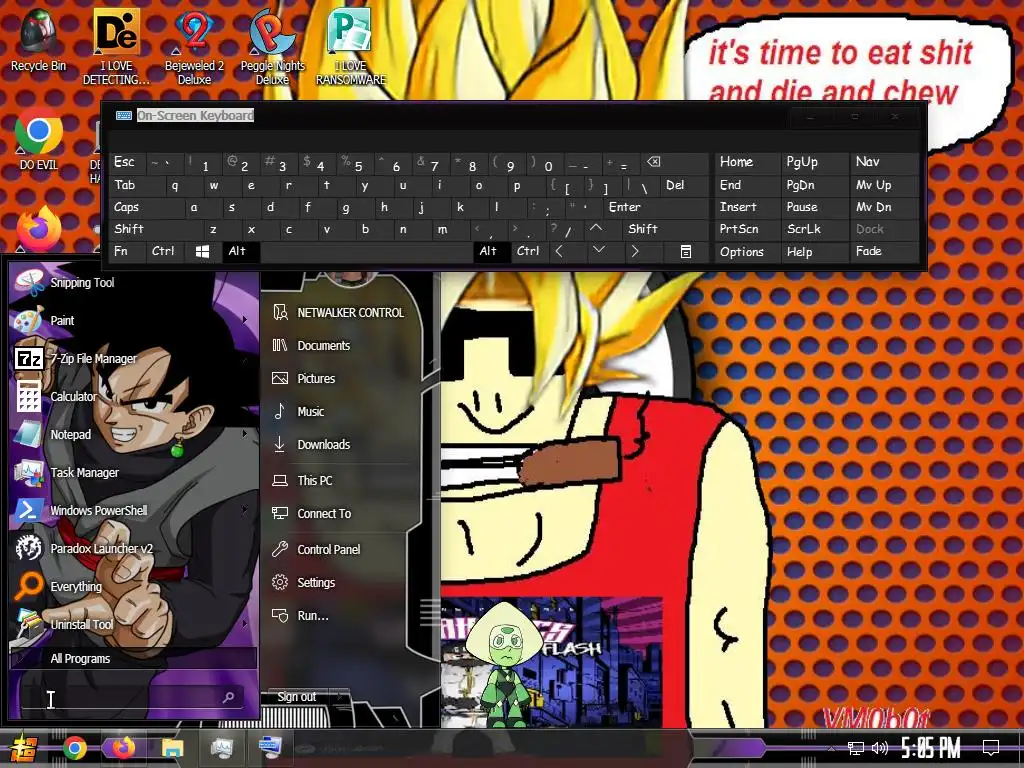The width and height of the screenshot is (1024, 768).
Task: Click the Enter key on the keyboard
Action: 656,207
